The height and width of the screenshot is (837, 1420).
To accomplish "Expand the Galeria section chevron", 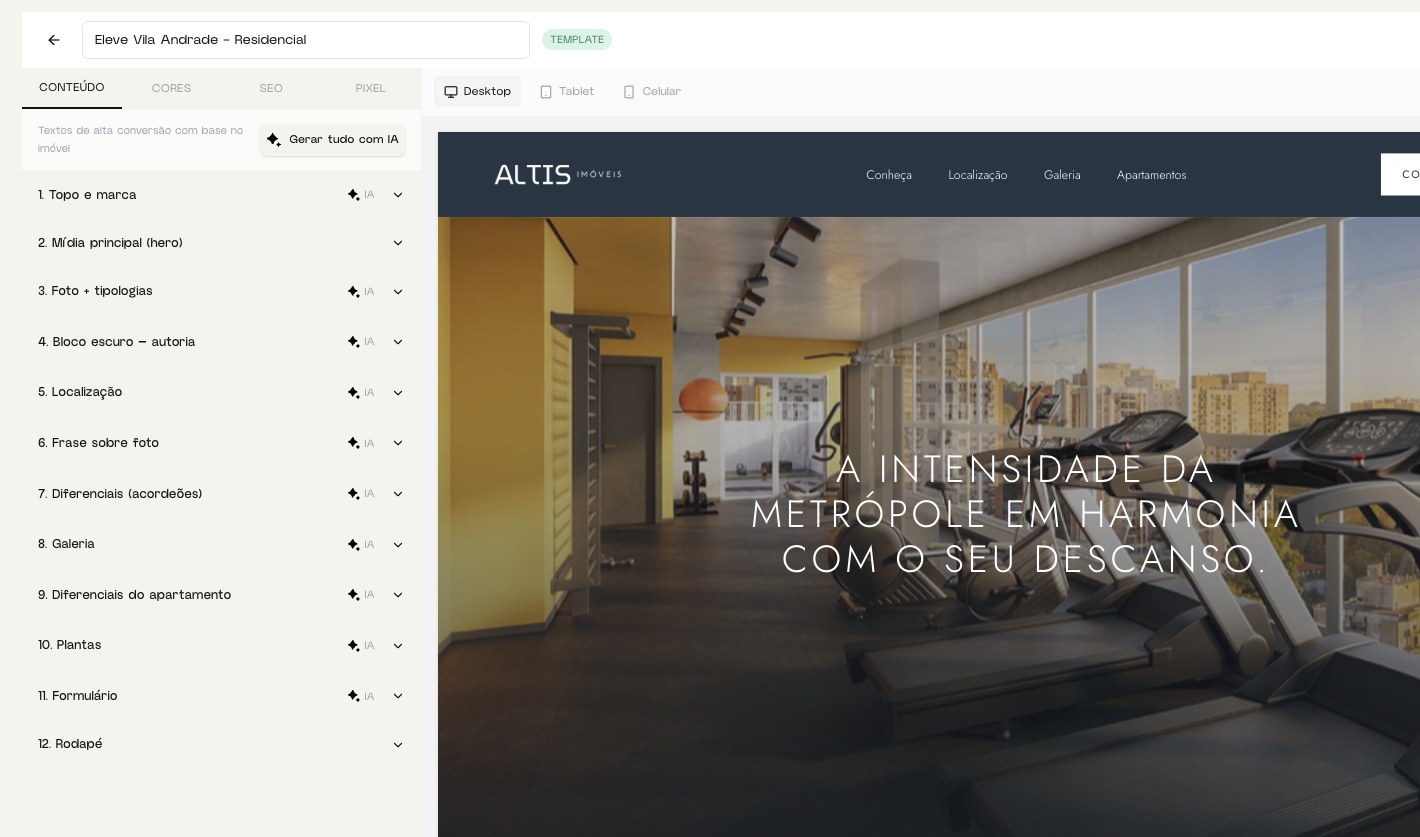I will pyautogui.click(x=398, y=545).
